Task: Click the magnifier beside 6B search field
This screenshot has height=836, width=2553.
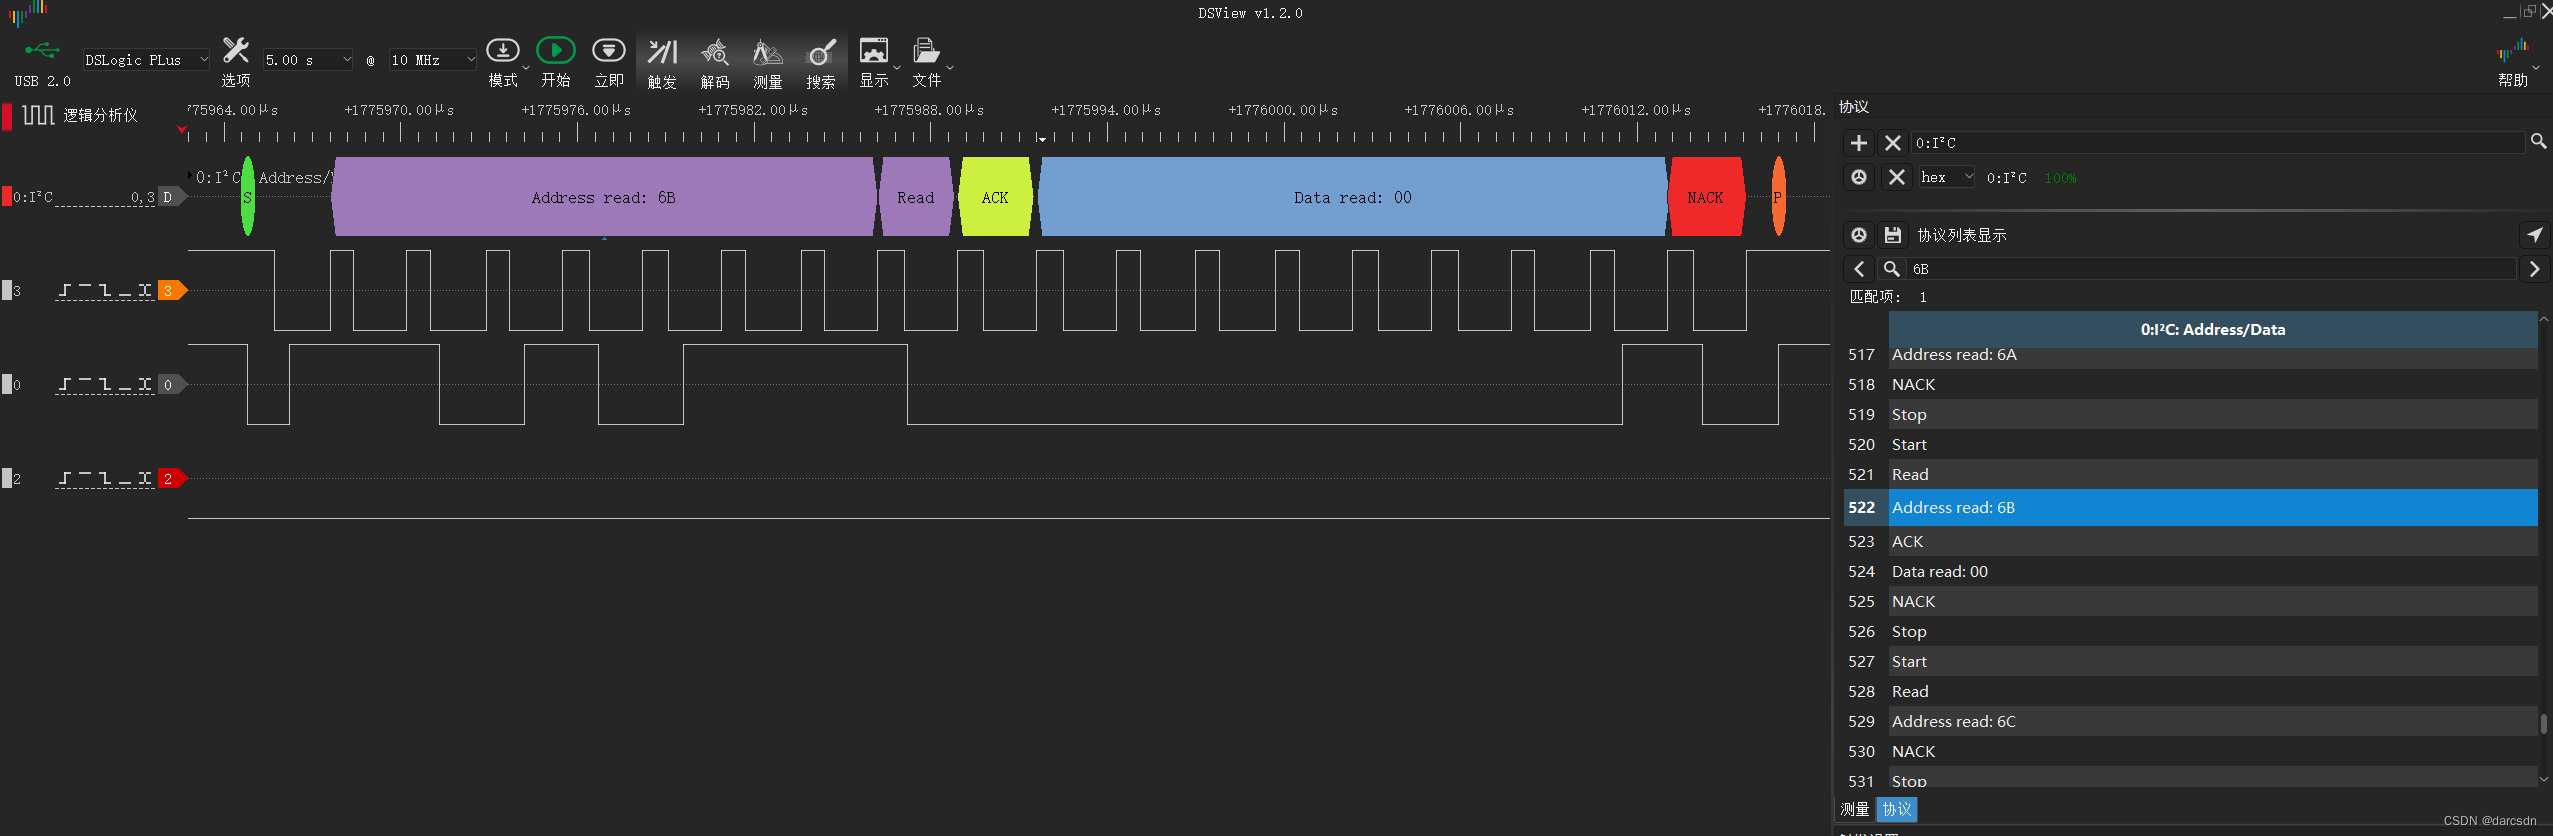Action: (x=1891, y=269)
